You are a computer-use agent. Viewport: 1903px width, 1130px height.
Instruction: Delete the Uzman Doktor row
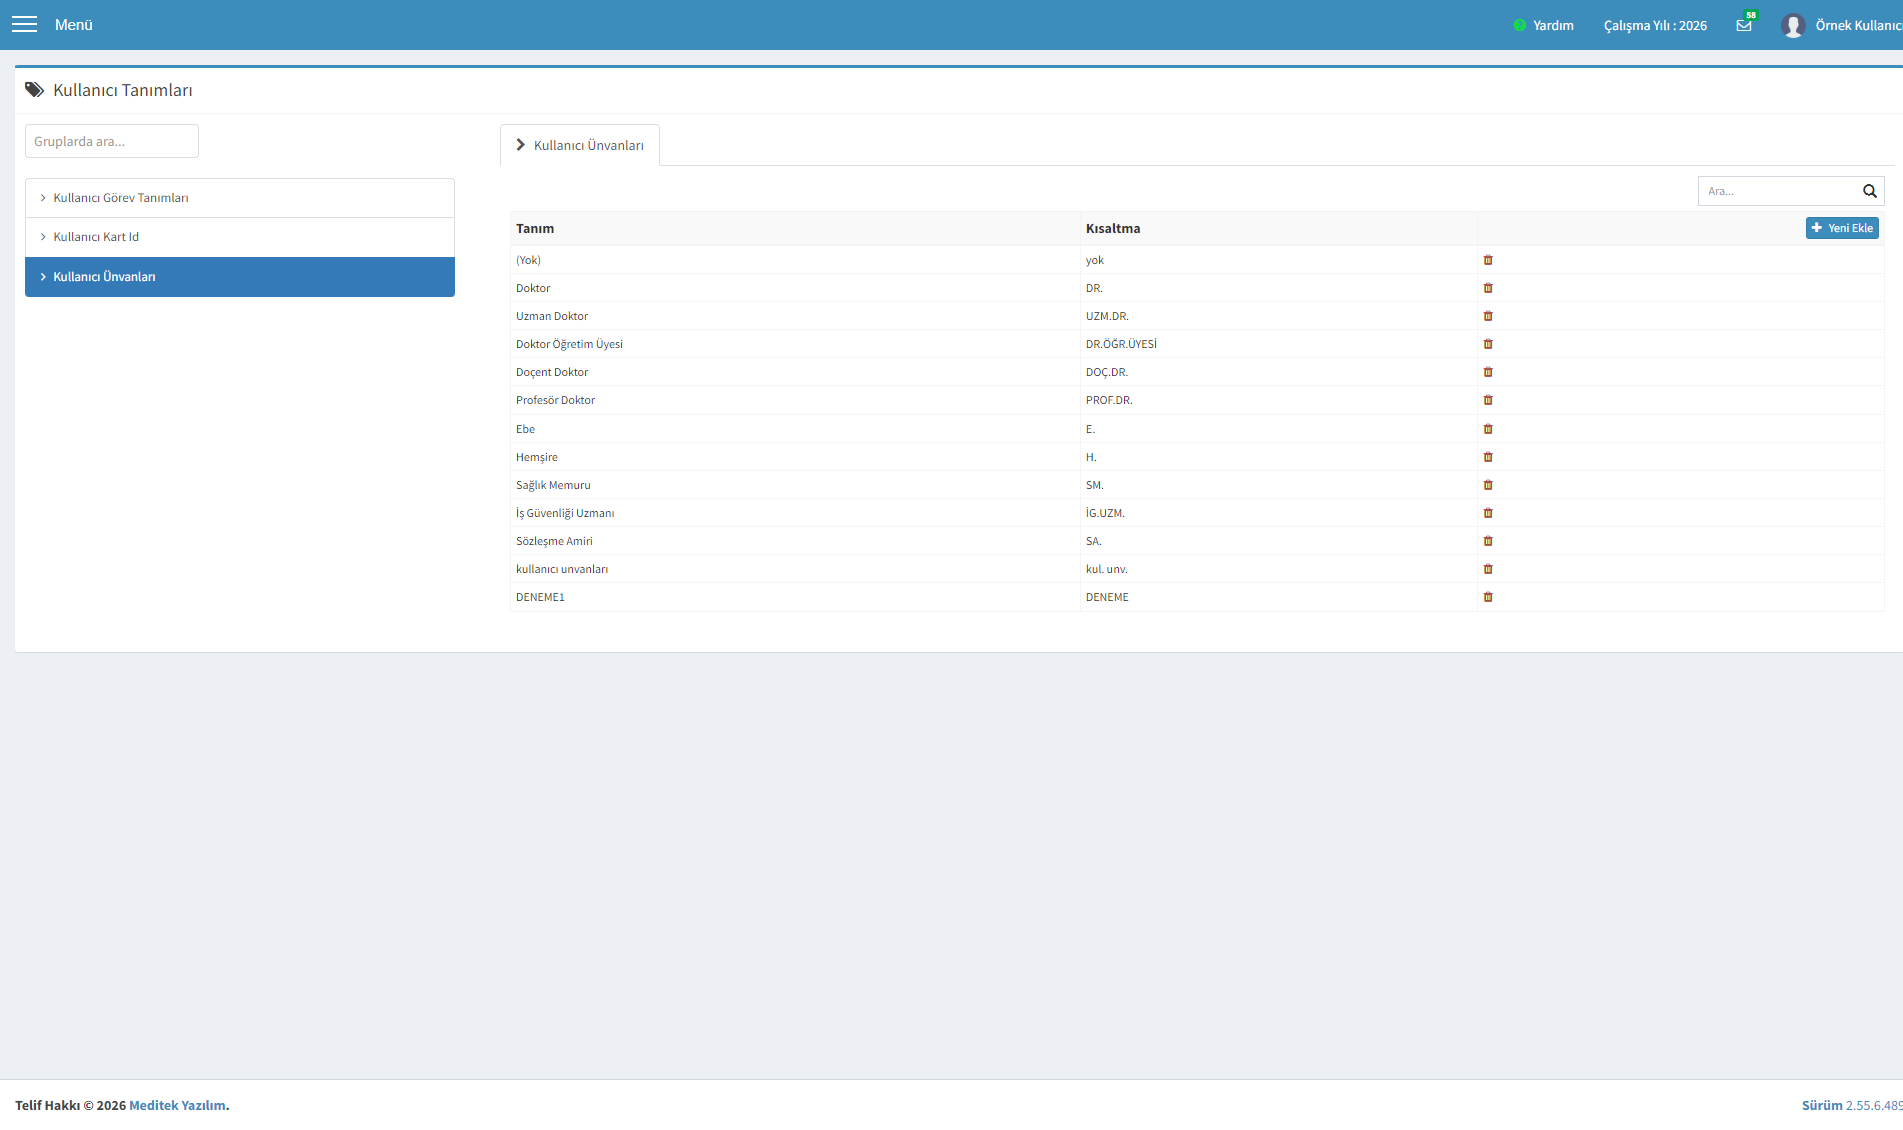[x=1488, y=316]
